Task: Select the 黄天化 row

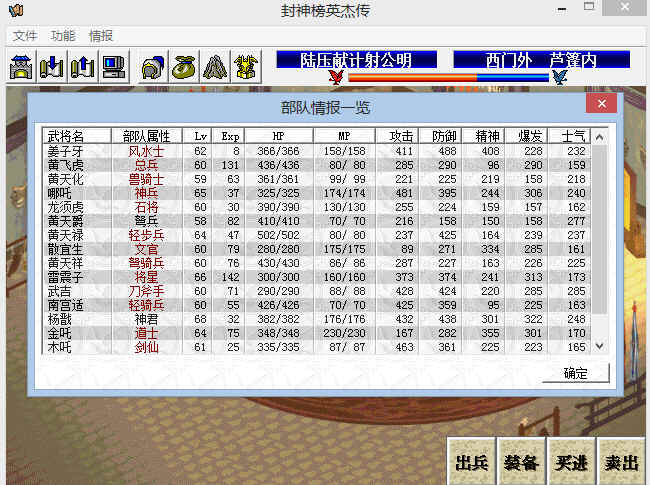Action: point(317,179)
